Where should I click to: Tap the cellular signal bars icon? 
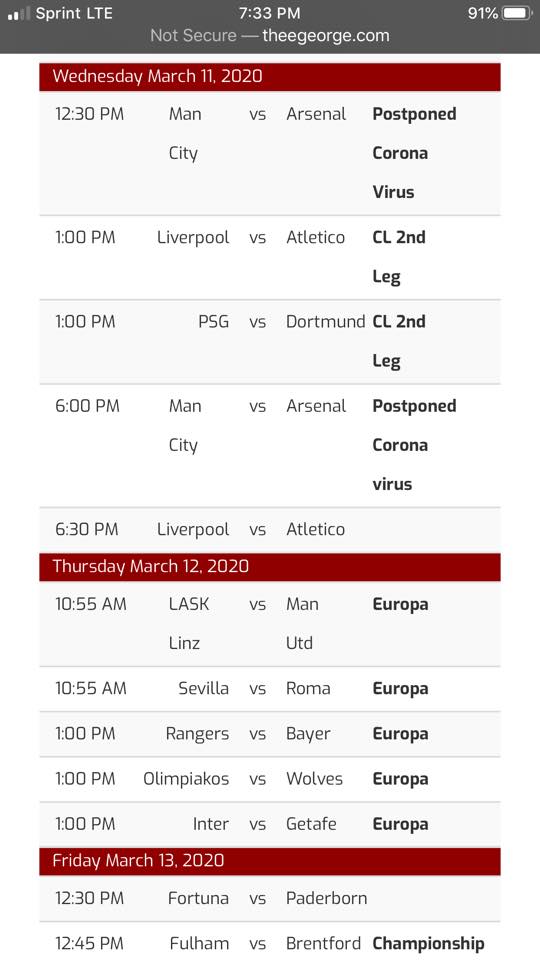[x=18, y=13]
